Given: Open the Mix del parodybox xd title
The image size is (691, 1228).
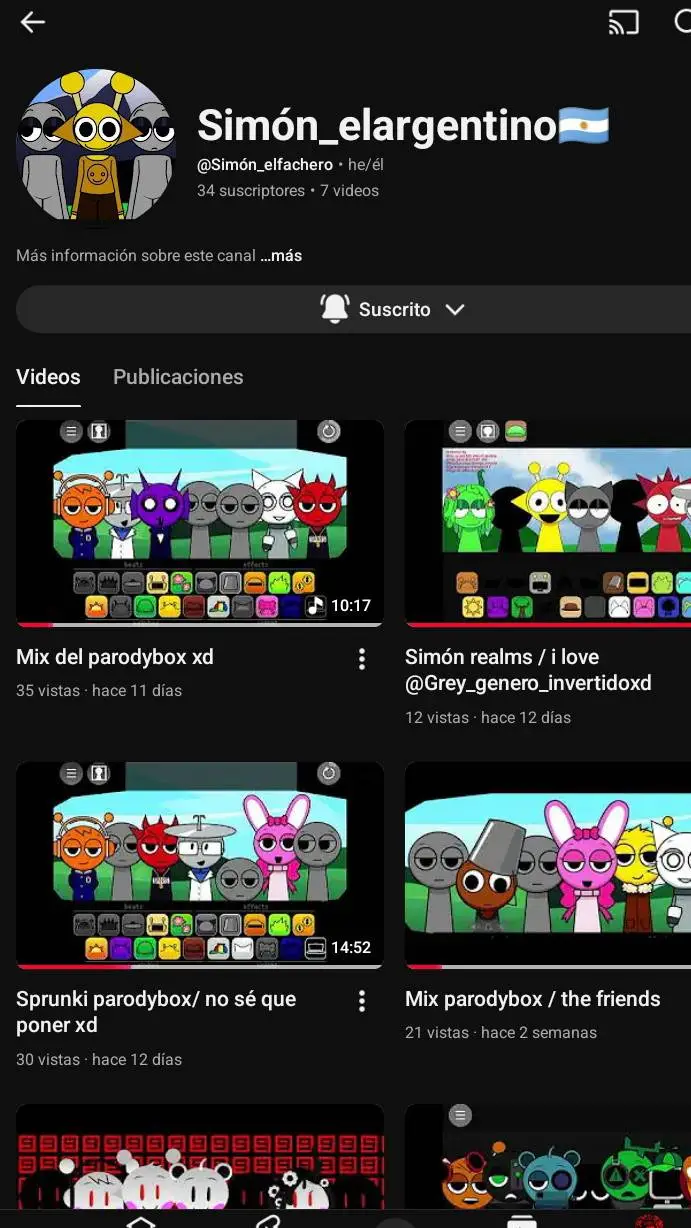Looking at the screenshot, I should click(115, 657).
